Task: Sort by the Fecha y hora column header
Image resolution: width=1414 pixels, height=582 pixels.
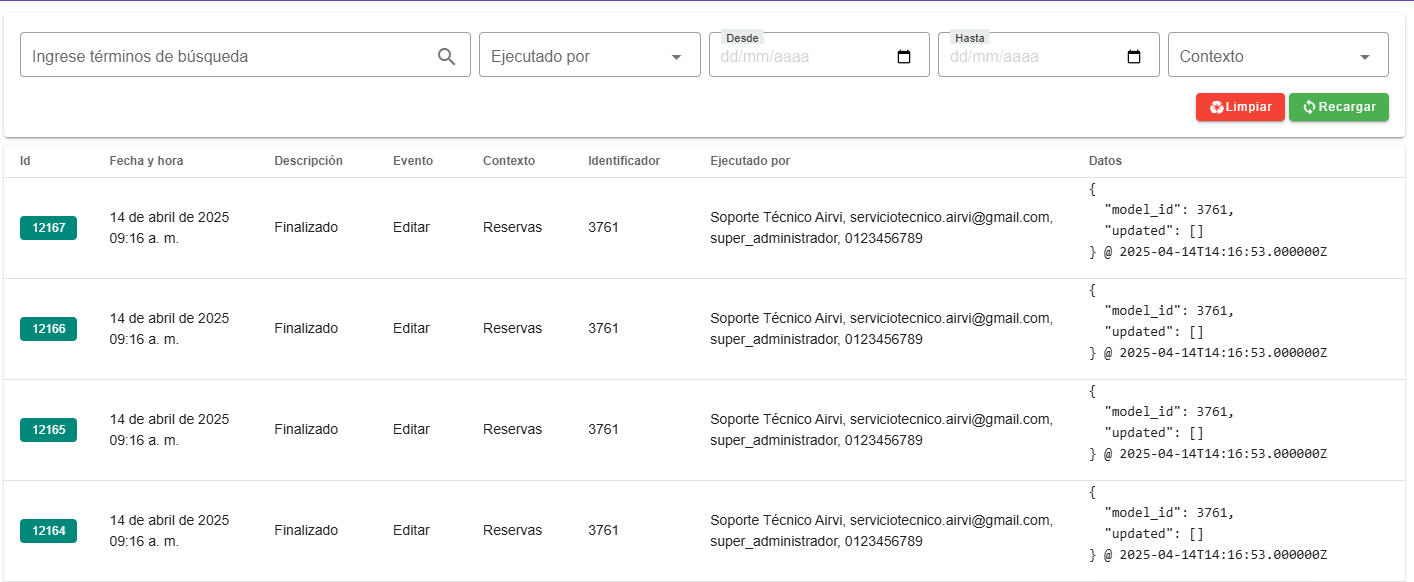Action: 146,161
